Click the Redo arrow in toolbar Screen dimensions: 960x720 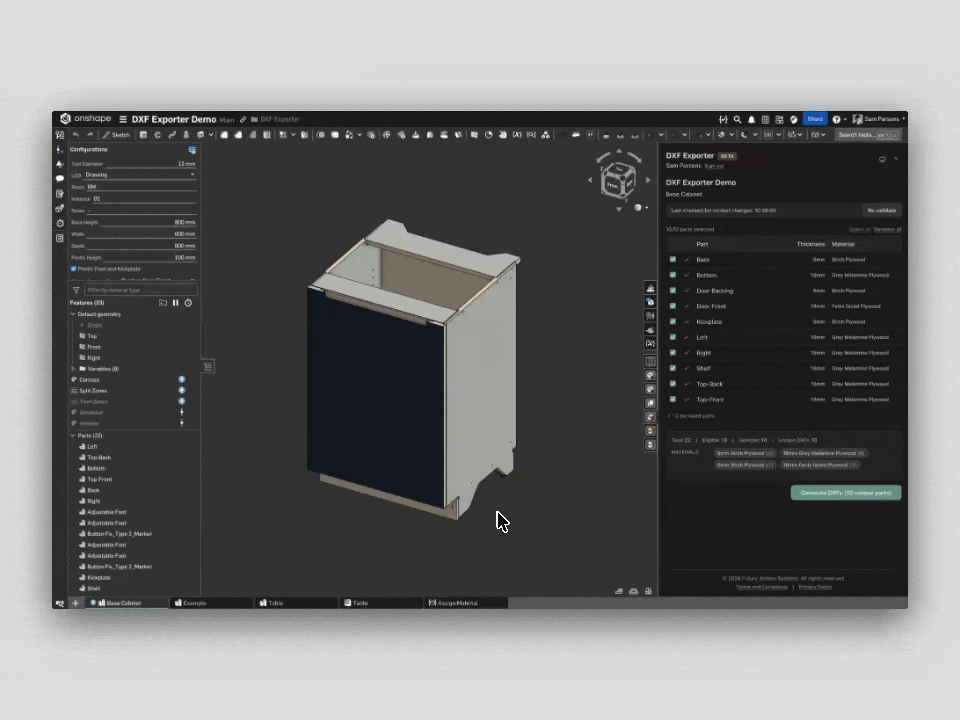tap(90, 135)
